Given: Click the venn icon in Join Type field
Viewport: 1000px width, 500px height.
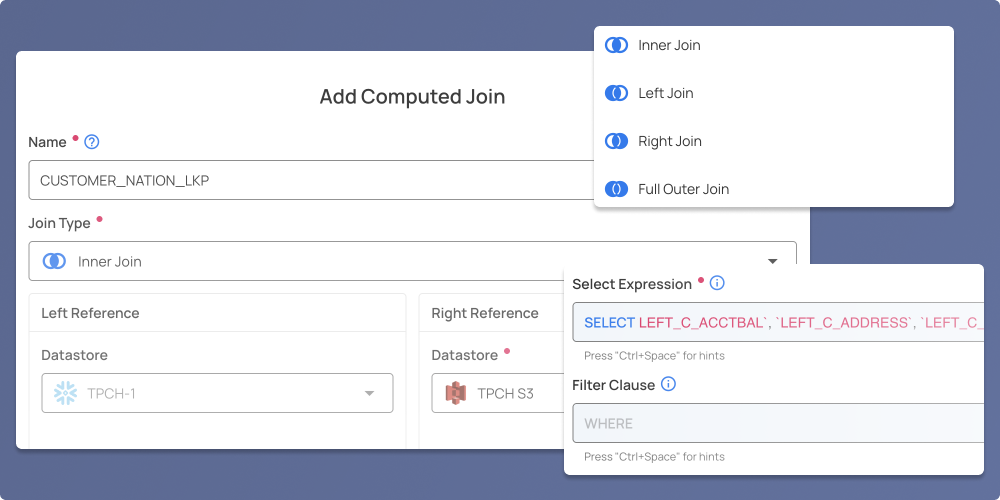Looking at the screenshot, I should 54,261.
